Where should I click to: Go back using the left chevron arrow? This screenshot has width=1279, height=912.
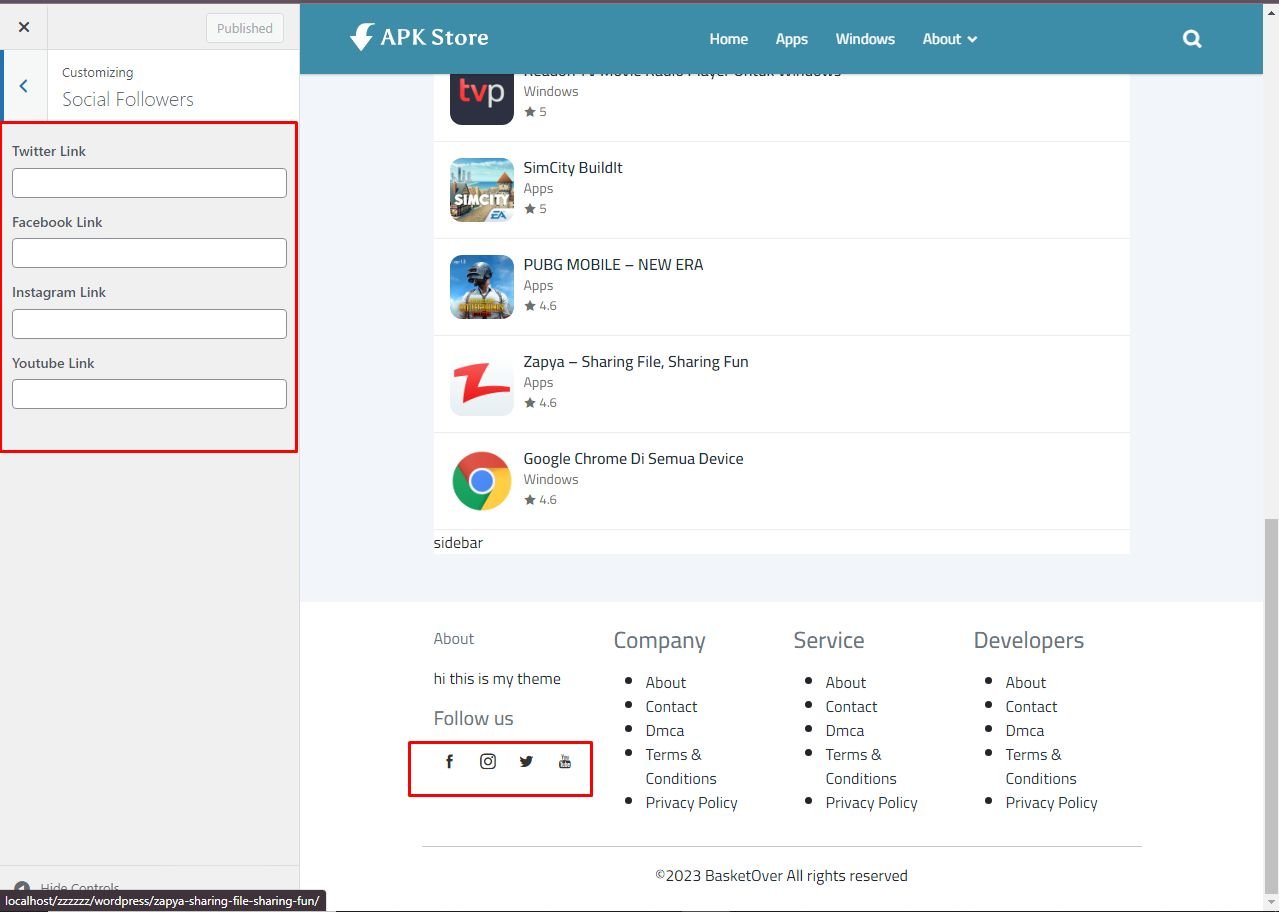point(24,86)
